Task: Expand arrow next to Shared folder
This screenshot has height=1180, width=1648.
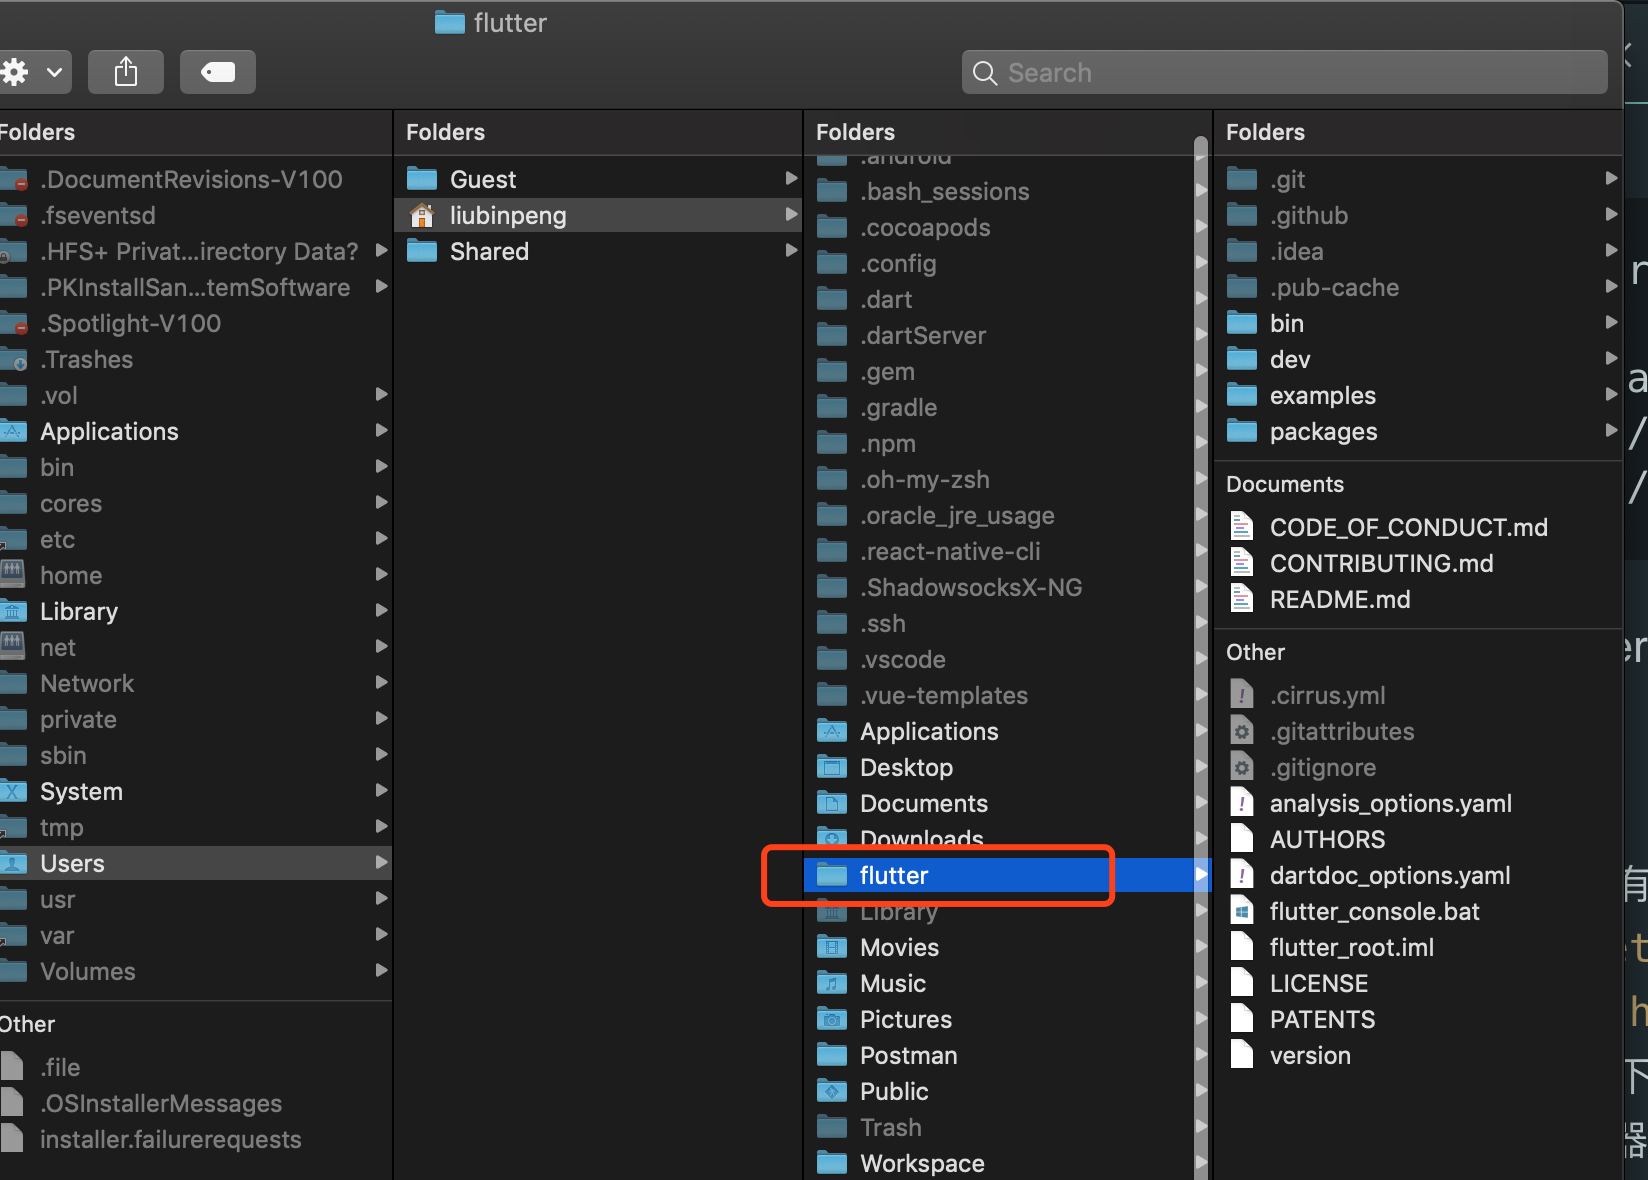Action: (791, 250)
